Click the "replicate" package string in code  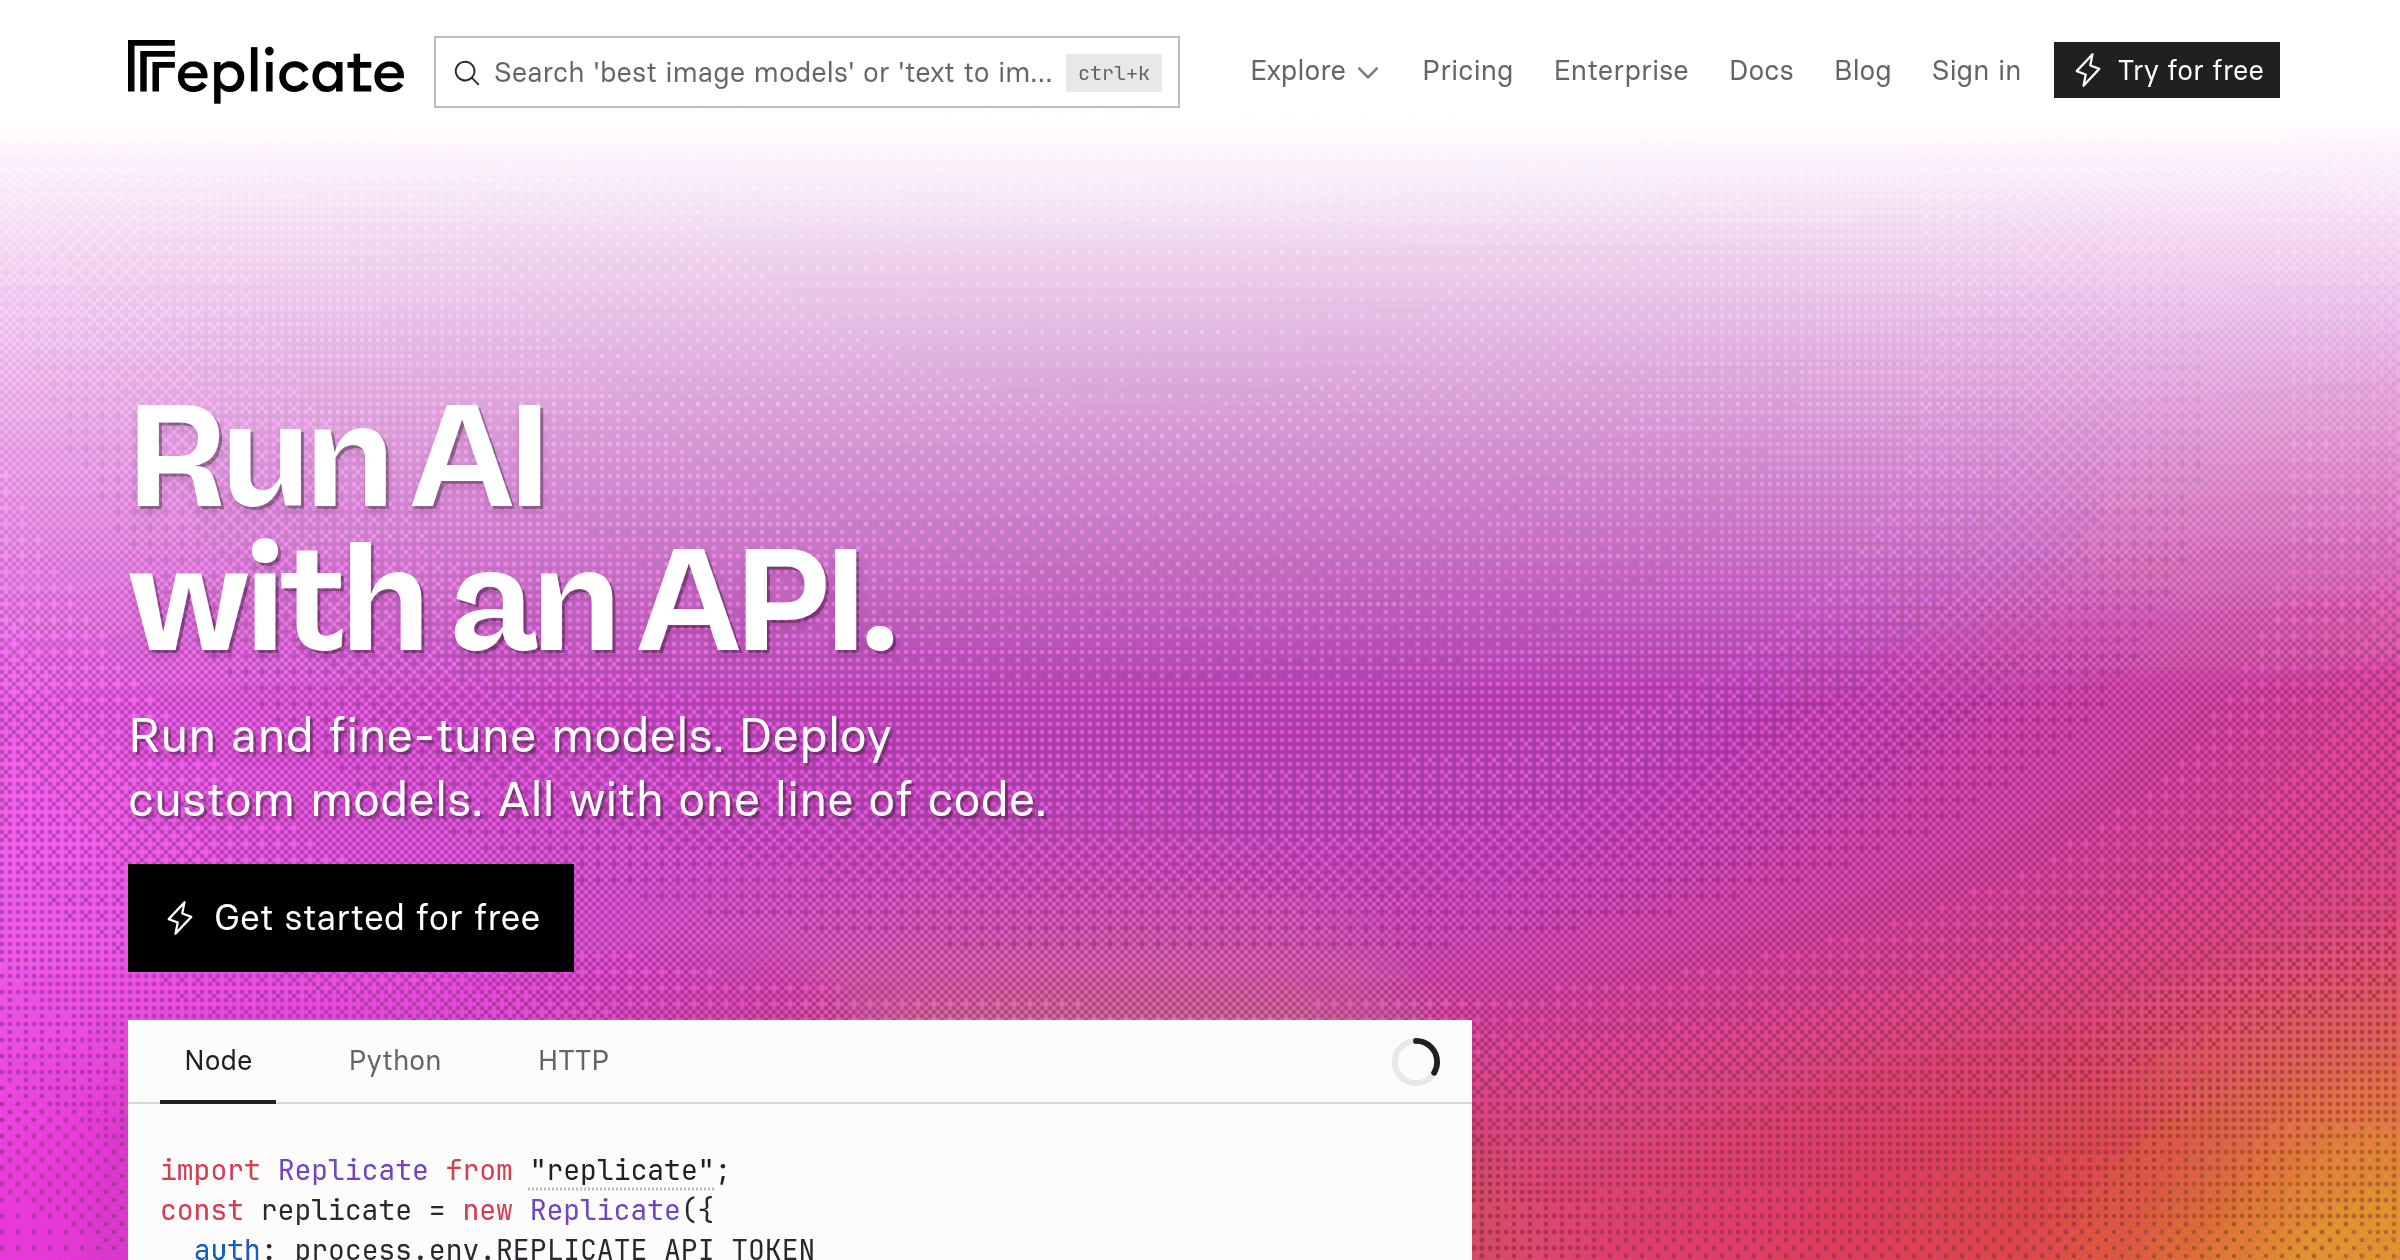click(622, 1171)
